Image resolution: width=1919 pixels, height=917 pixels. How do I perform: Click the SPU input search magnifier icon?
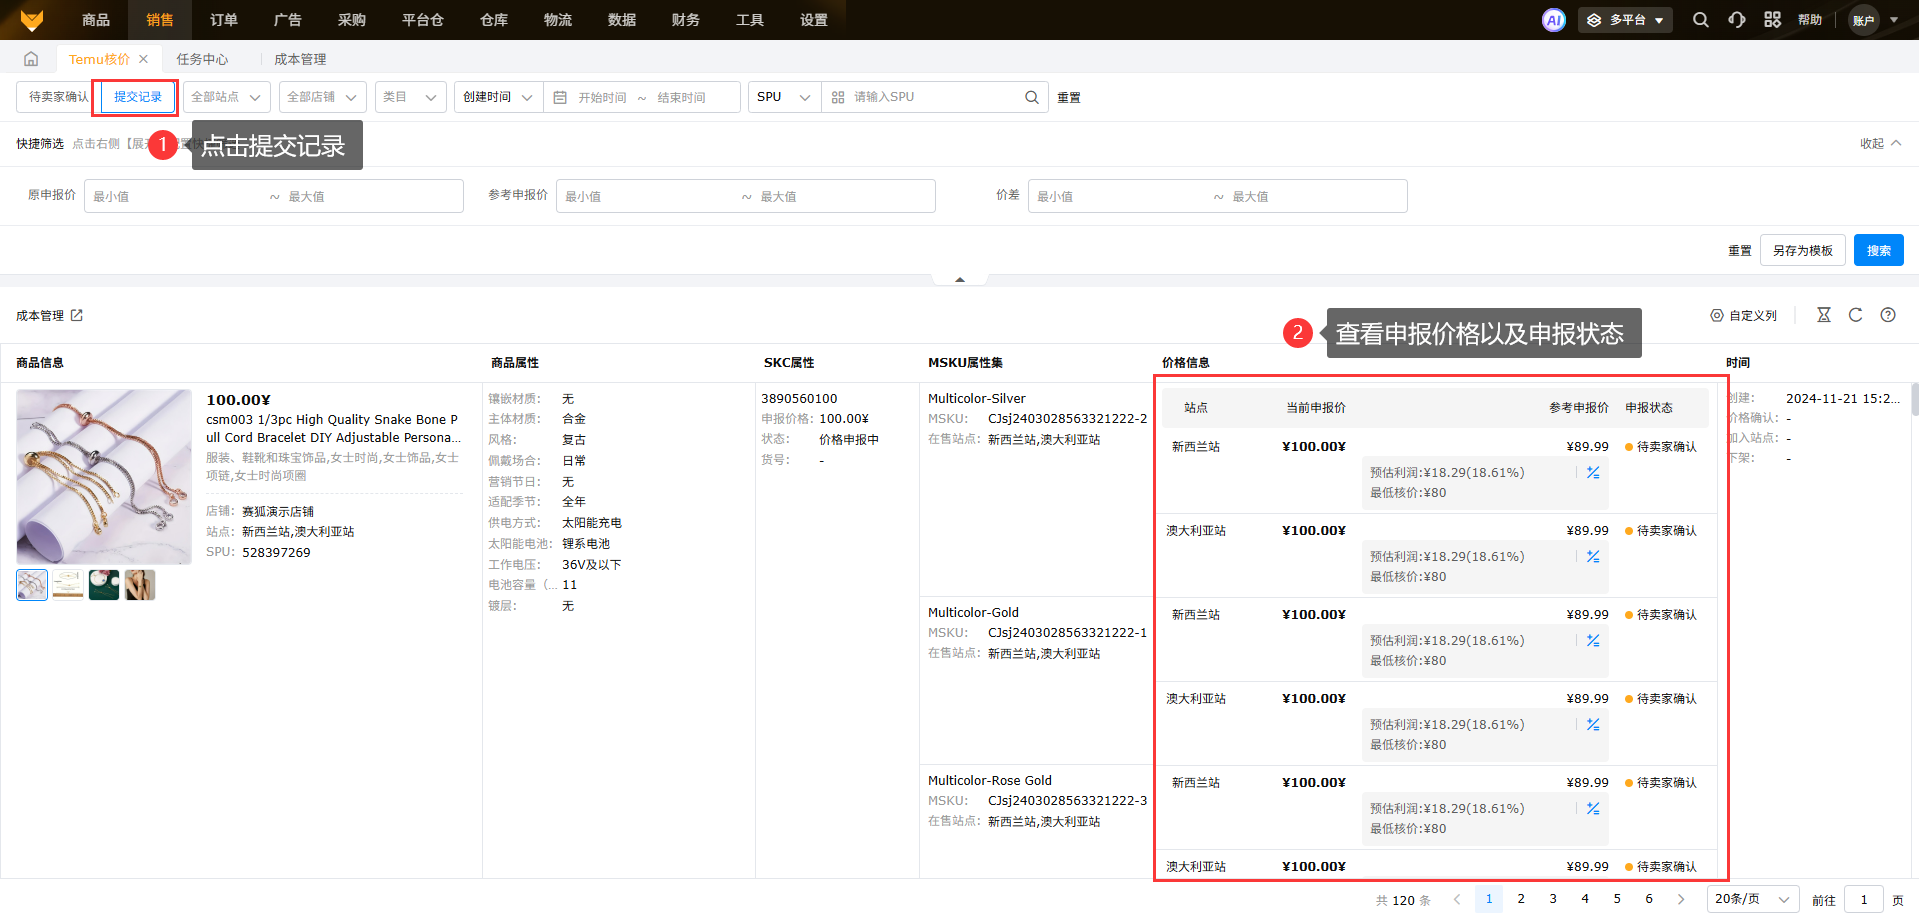point(1031,97)
